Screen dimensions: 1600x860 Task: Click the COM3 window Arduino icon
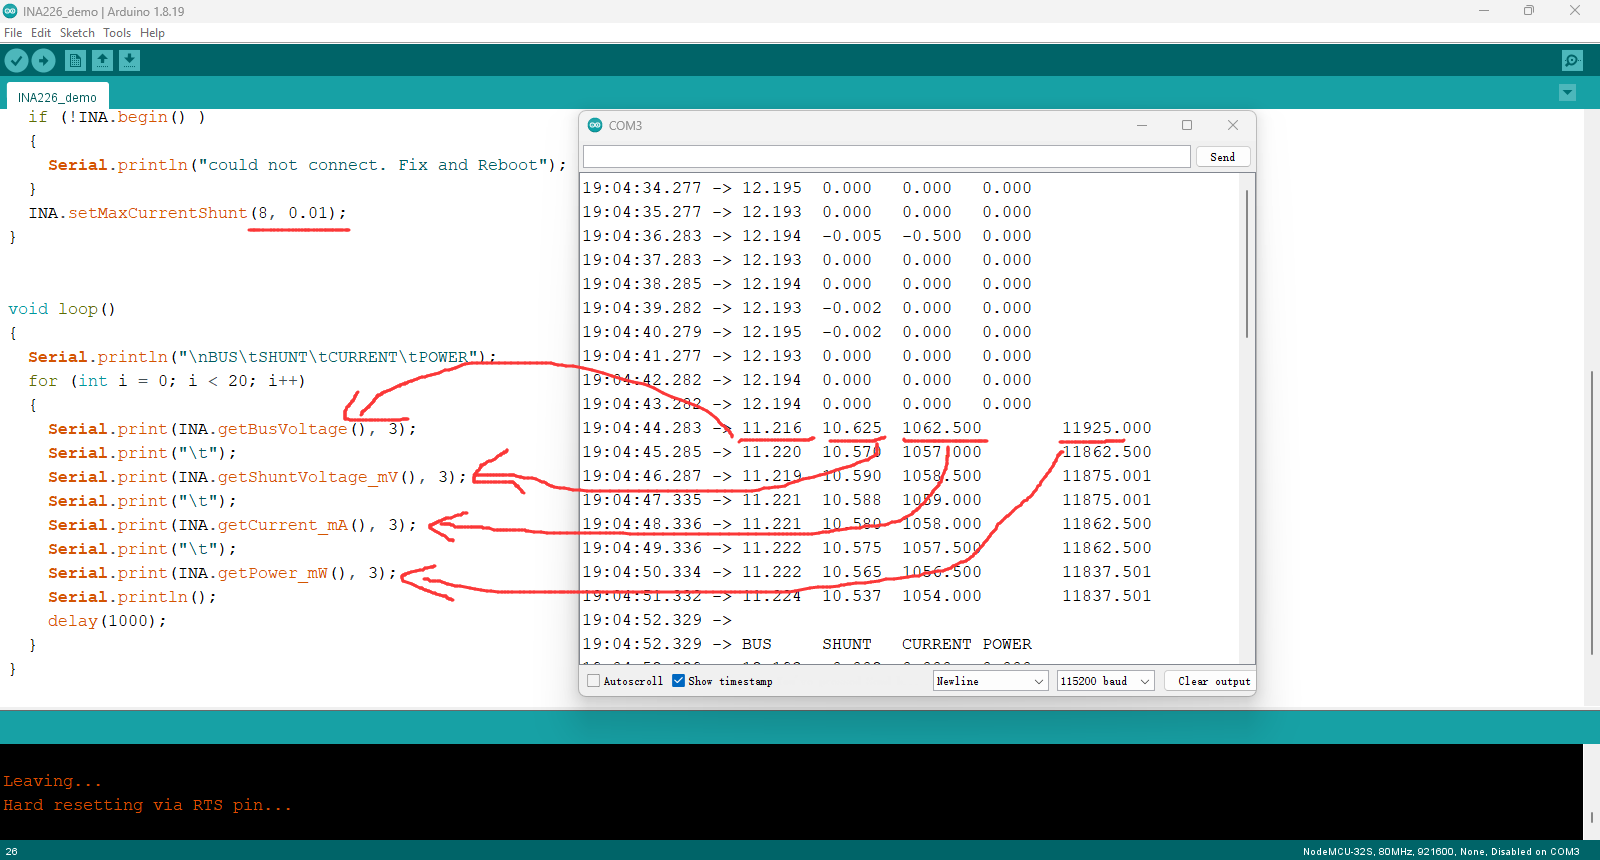click(595, 125)
